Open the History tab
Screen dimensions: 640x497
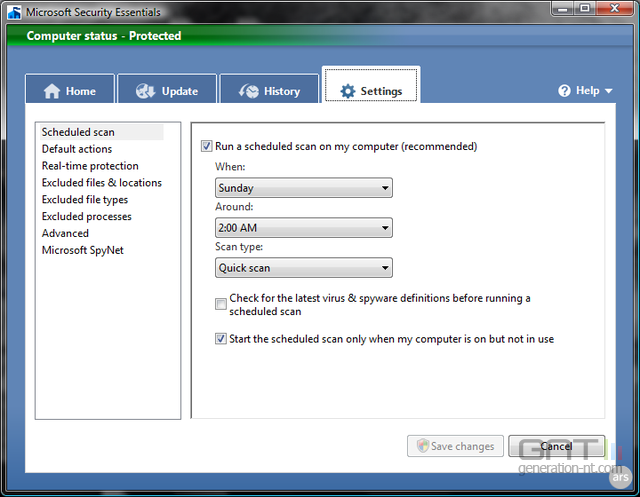tap(269, 89)
